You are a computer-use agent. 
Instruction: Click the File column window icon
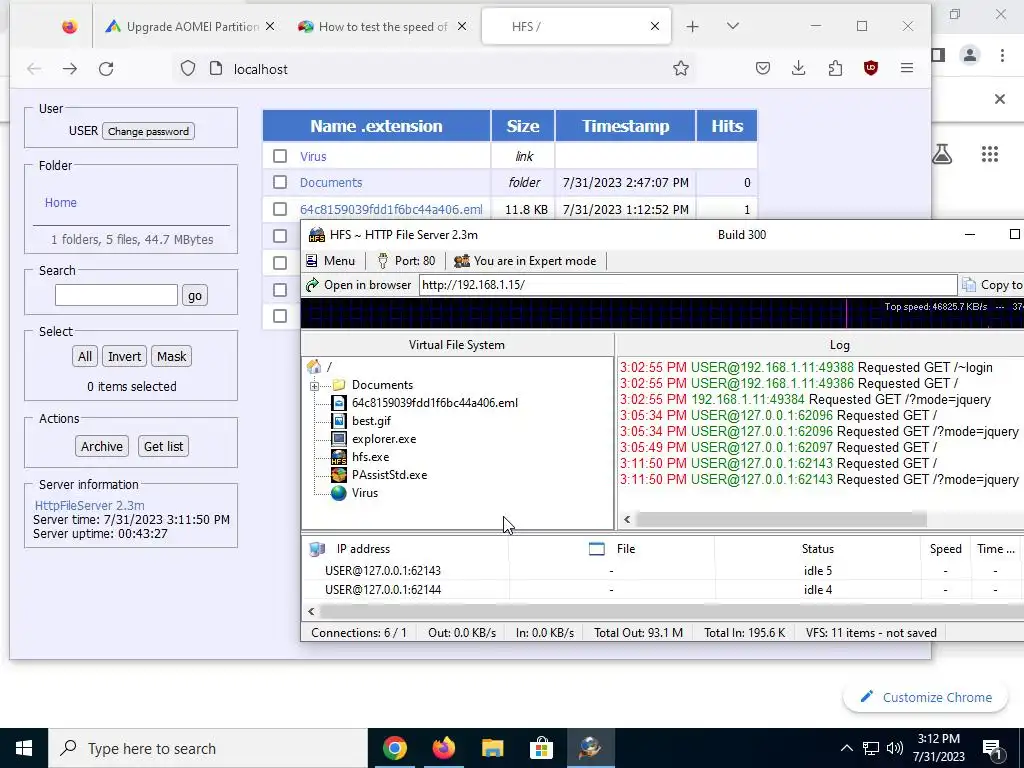click(597, 549)
